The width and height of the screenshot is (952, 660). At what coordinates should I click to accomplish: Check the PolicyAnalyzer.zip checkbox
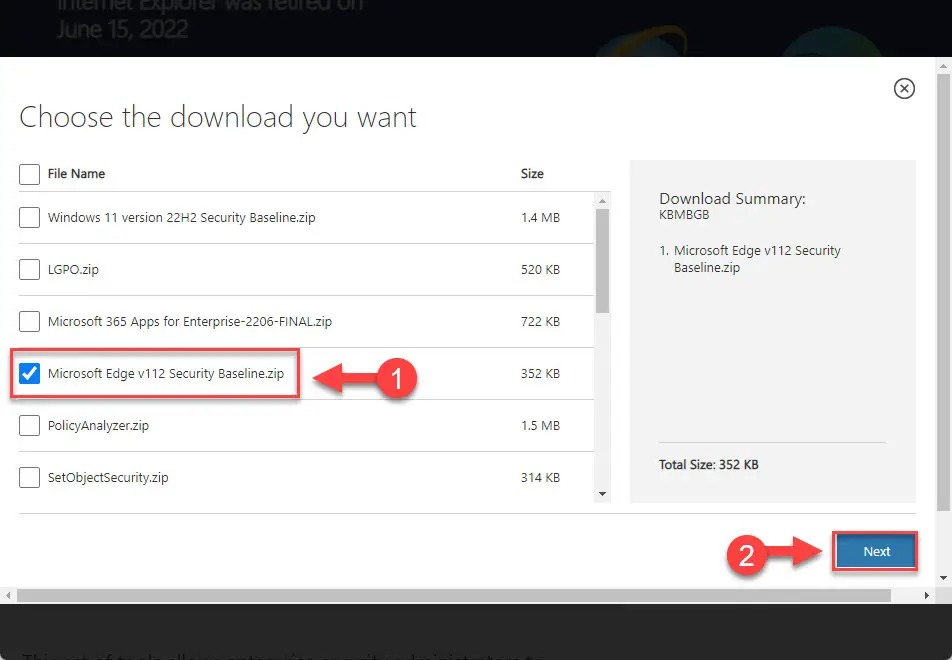click(x=29, y=426)
